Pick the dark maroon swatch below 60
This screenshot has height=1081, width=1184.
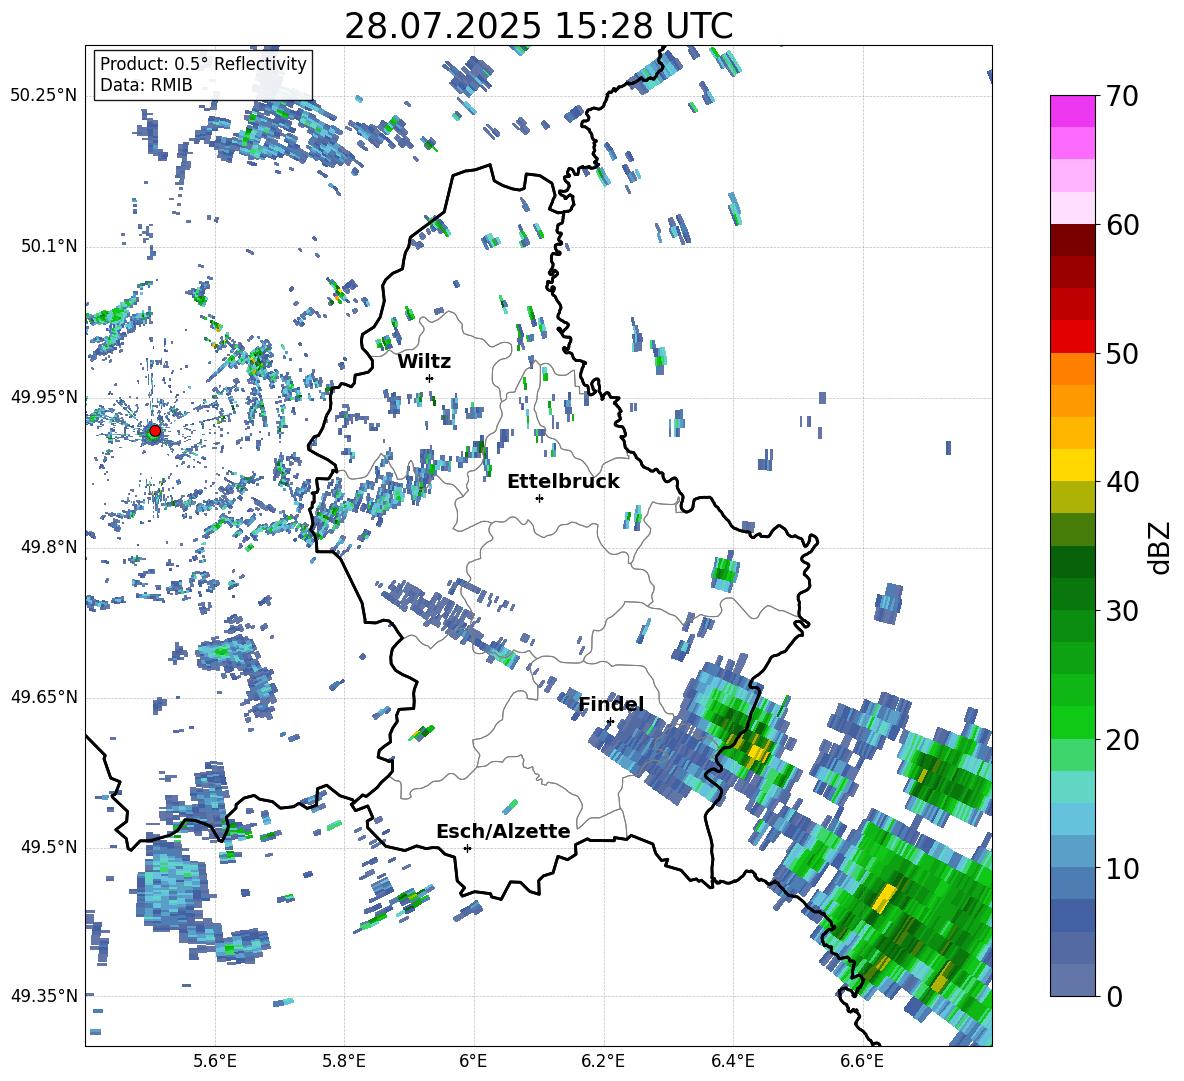click(x=1072, y=240)
